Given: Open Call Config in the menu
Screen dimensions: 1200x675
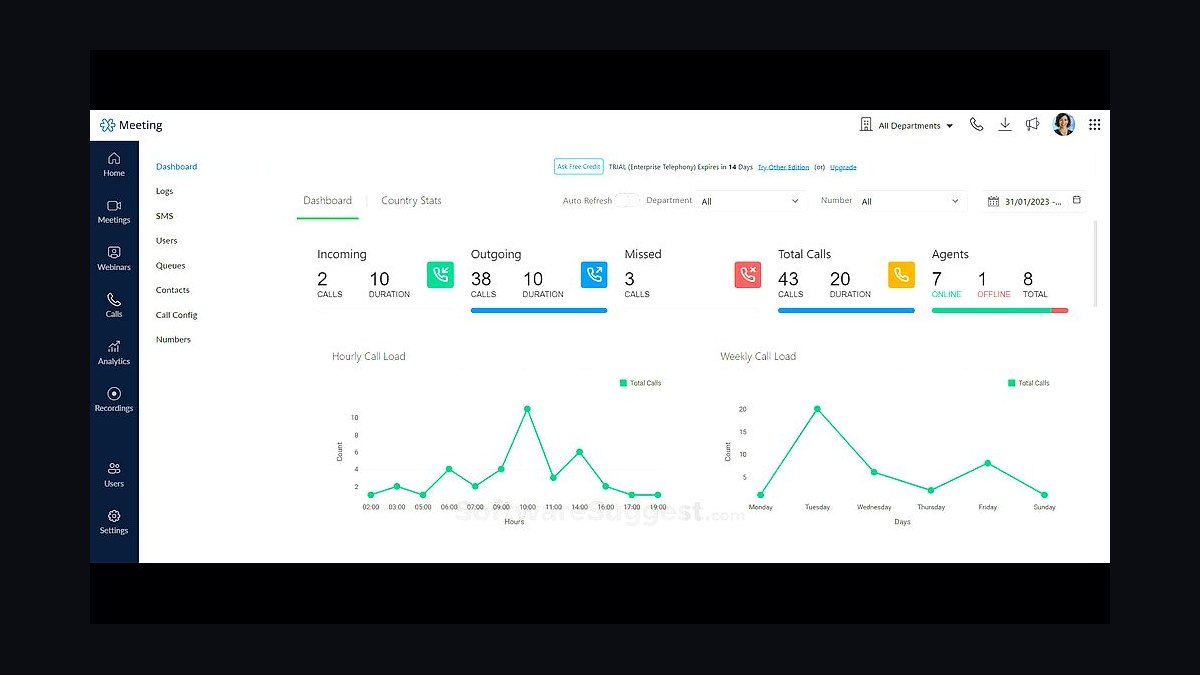Looking at the screenshot, I should coord(176,315).
